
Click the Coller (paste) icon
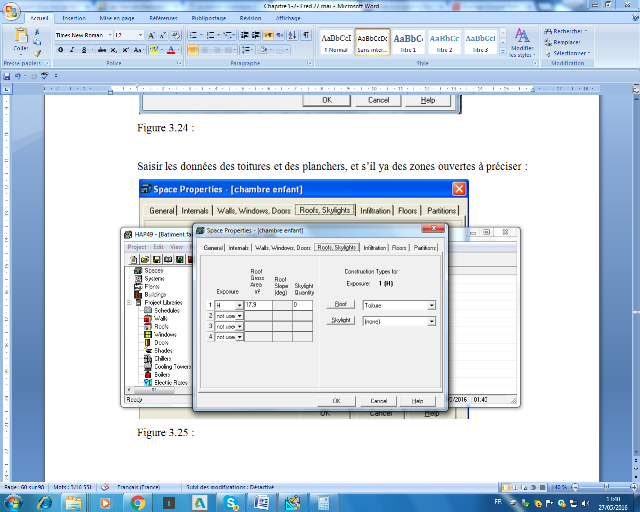tap(20, 43)
